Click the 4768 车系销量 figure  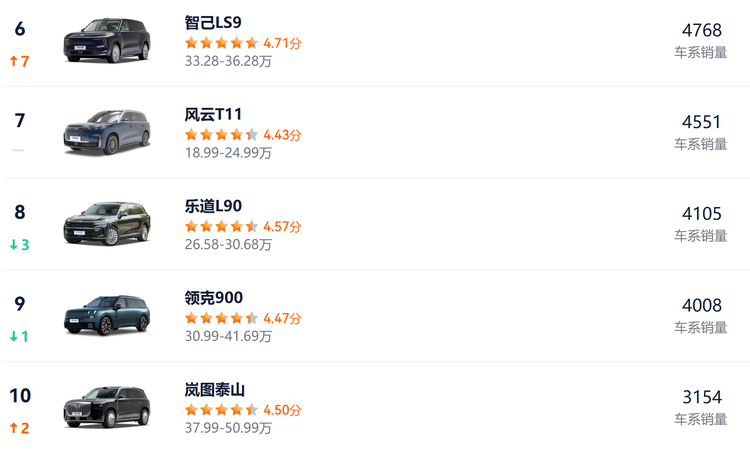[701, 30]
